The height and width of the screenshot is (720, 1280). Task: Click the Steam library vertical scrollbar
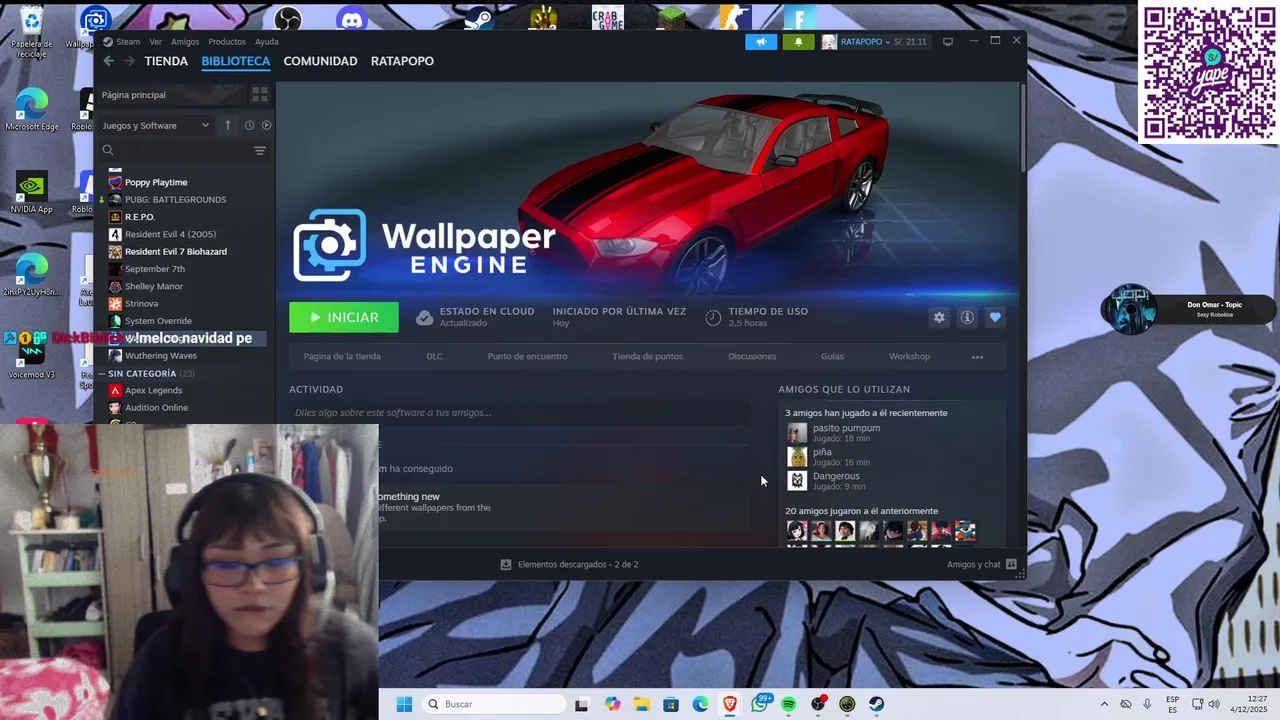1022,128
